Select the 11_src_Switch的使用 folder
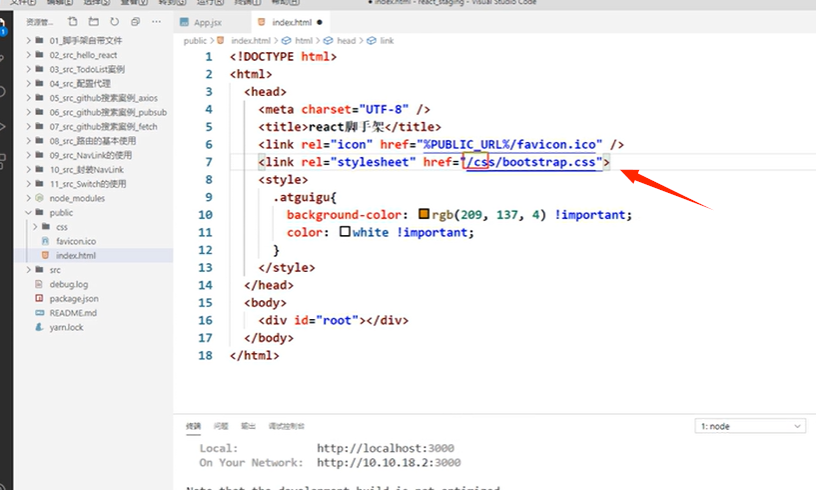816x490 pixels. tap(88, 184)
